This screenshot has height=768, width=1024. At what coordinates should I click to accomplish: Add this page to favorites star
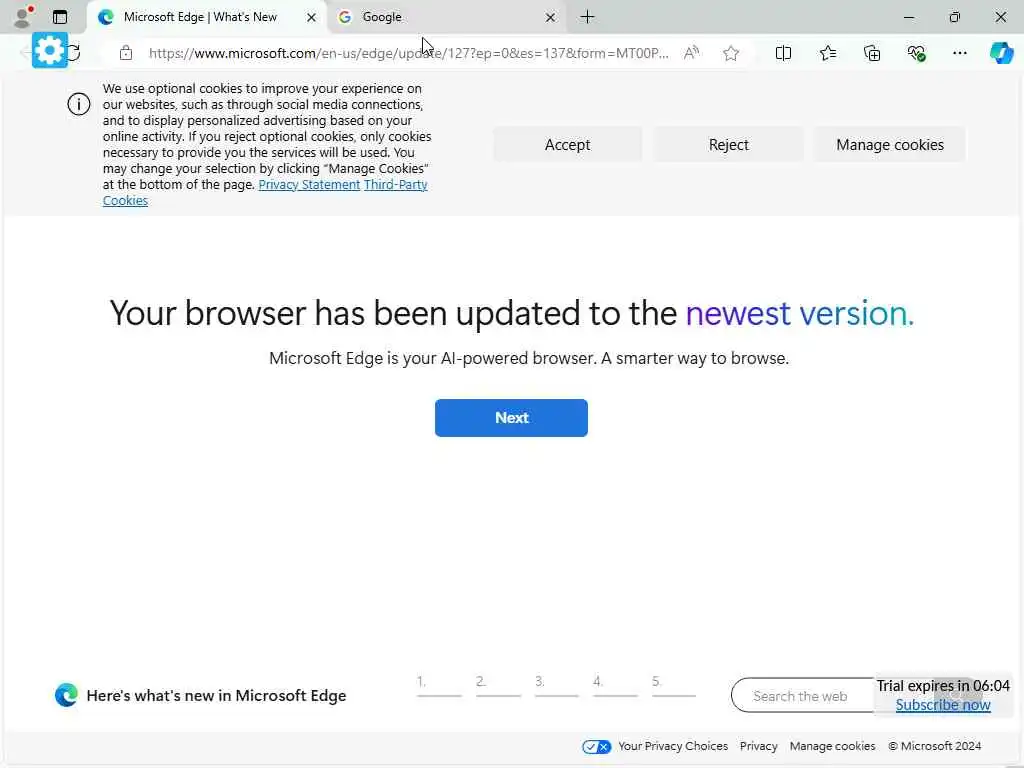click(x=731, y=53)
